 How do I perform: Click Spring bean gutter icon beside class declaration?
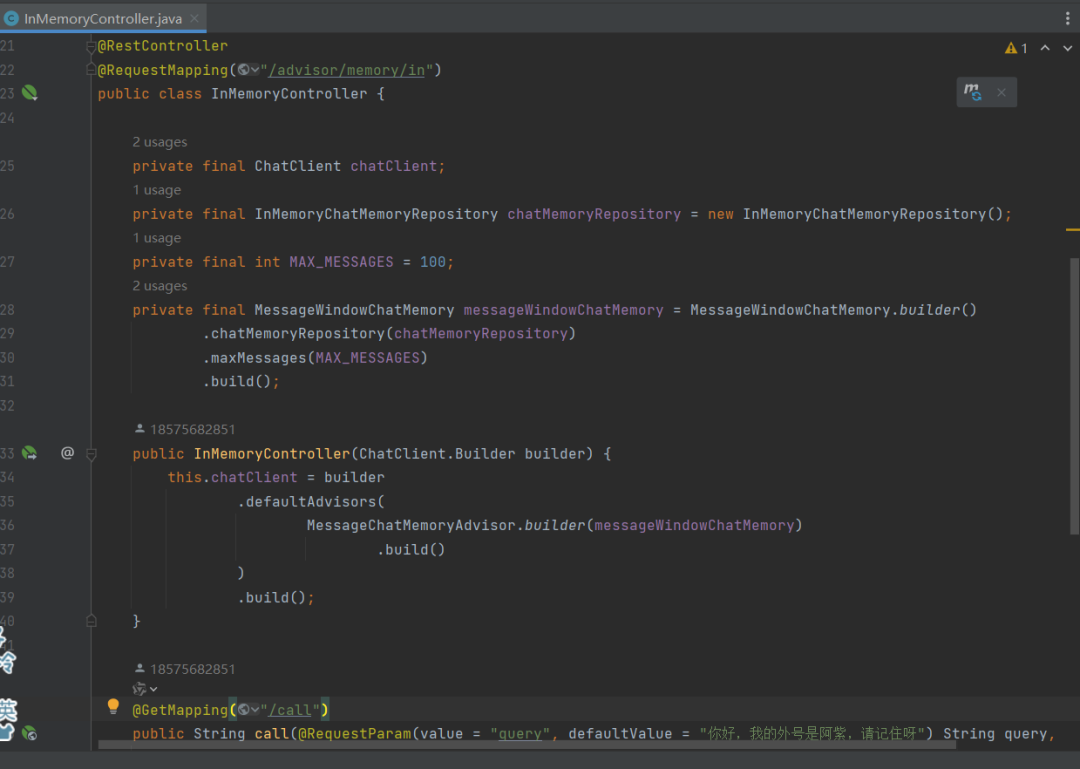(30, 92)
